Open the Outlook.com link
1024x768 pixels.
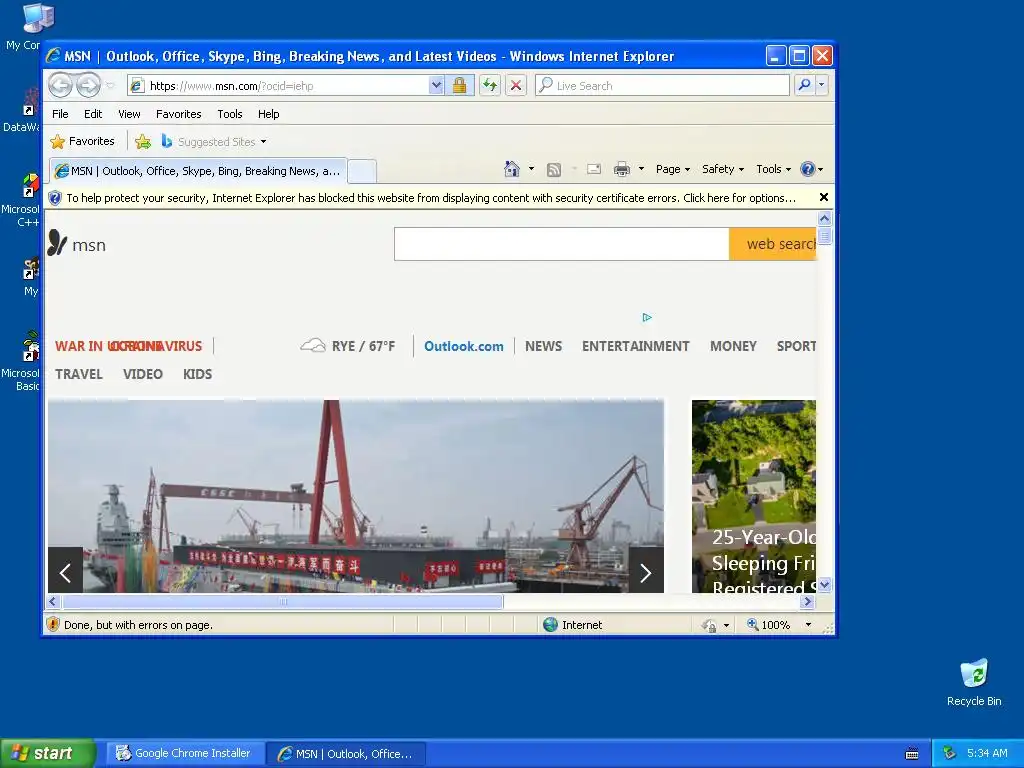[x=464, y=346]
